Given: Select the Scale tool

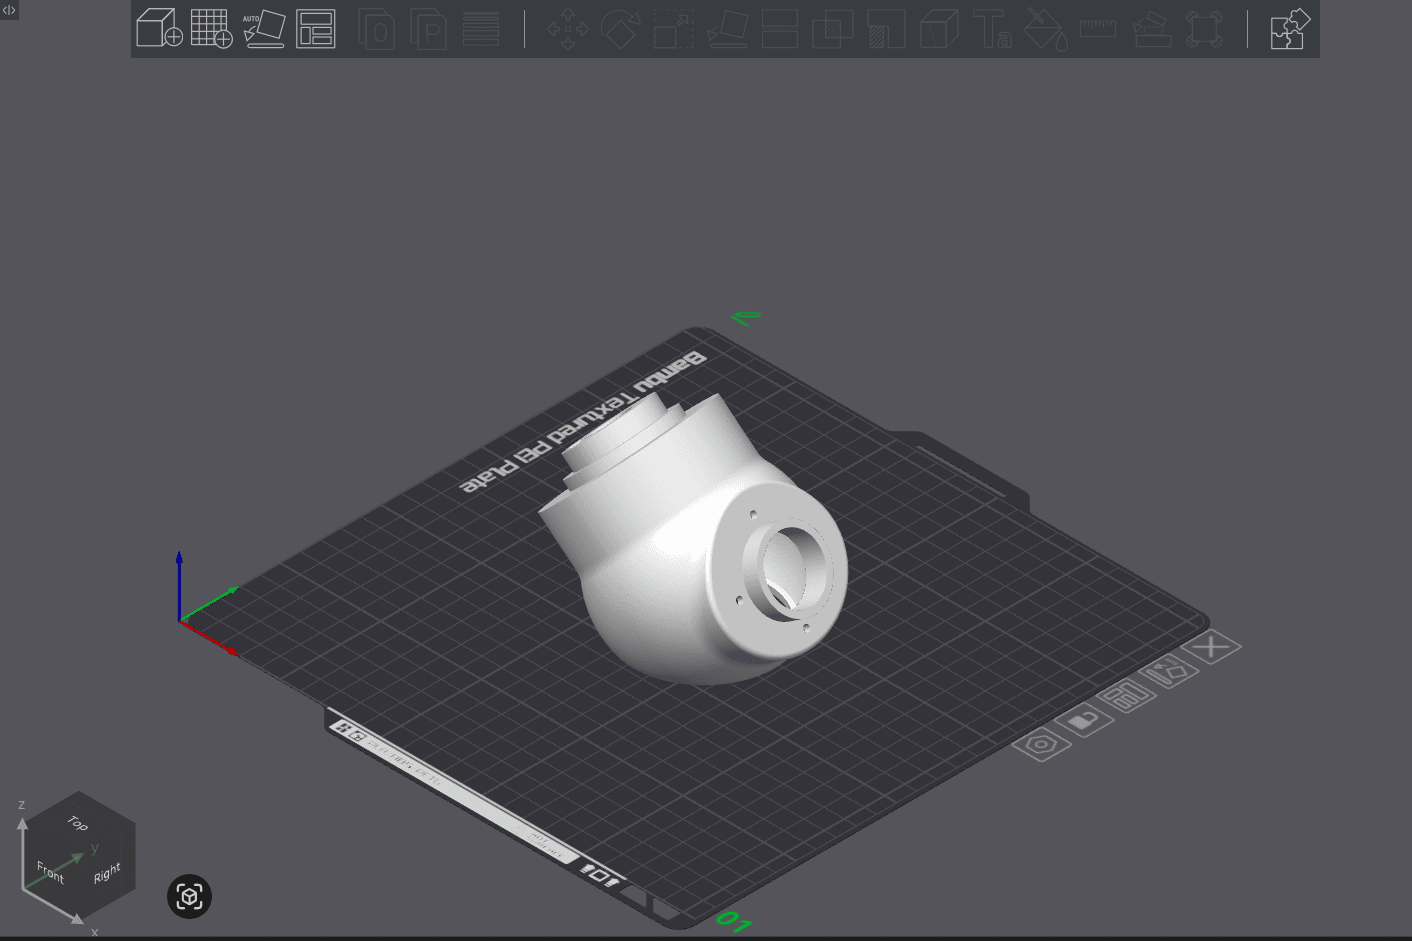Looking at the screenshot, I should click(673, 30).
